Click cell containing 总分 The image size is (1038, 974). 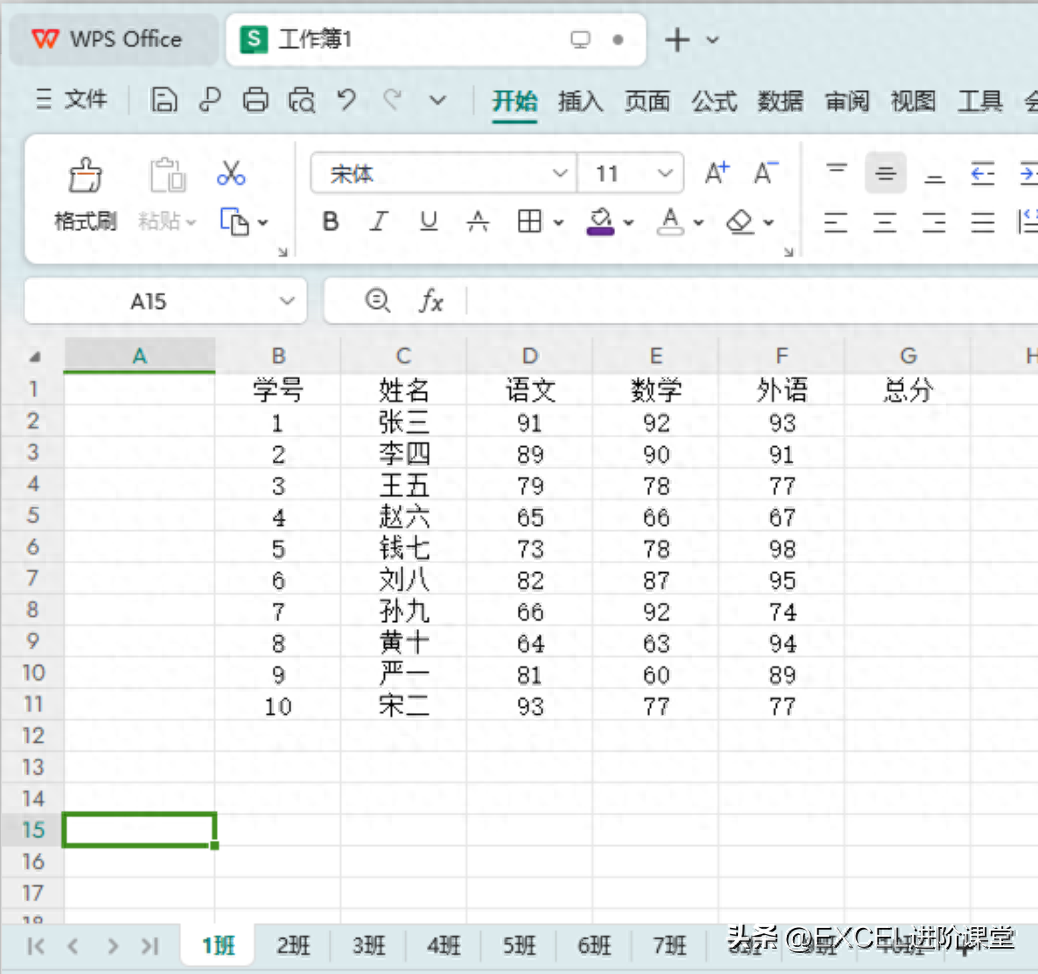coord(908,389)
